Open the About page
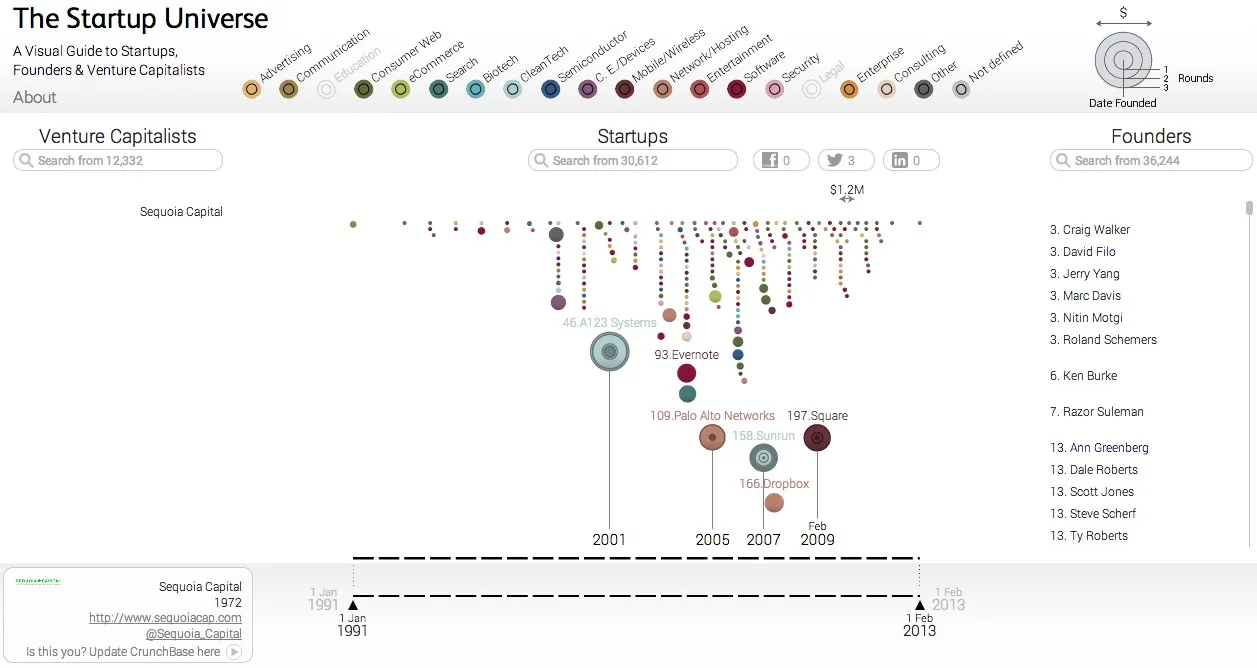1257x668 pixels. [35, 97]
